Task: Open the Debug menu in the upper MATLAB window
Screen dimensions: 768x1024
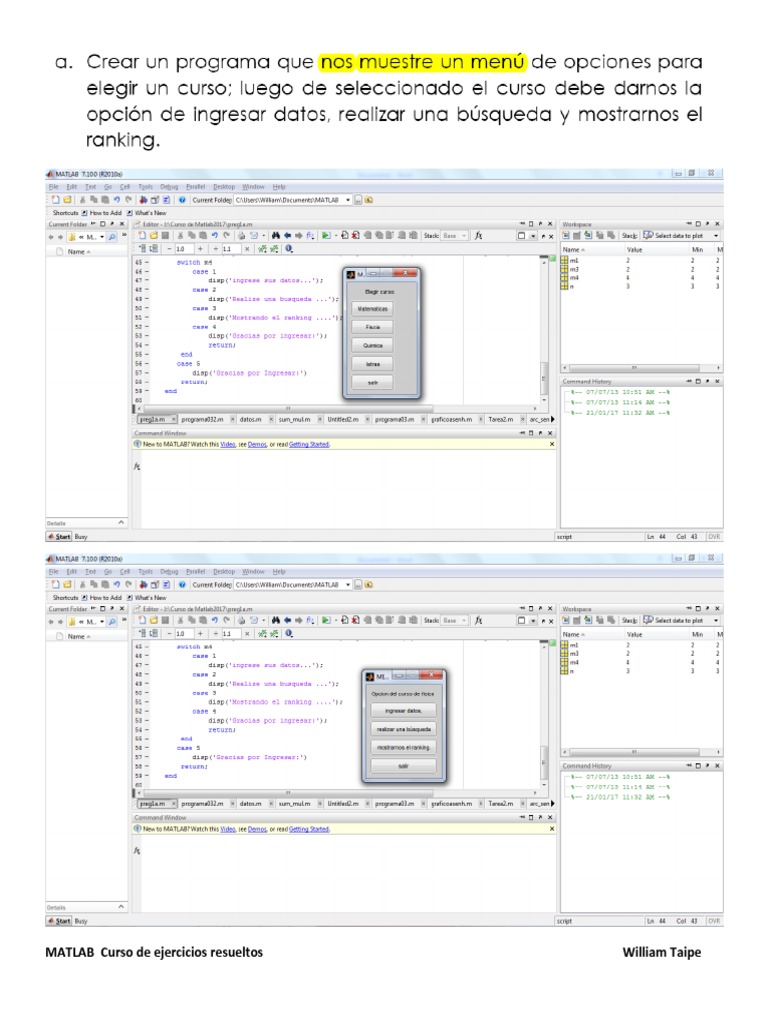Action: 167,186
